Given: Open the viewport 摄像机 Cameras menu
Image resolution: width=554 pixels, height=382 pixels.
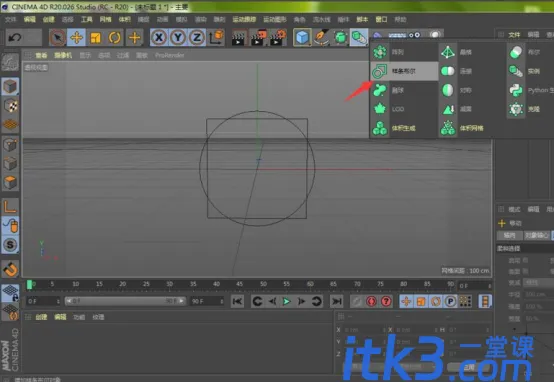Looking at the screenshot, I should point(63,55).
